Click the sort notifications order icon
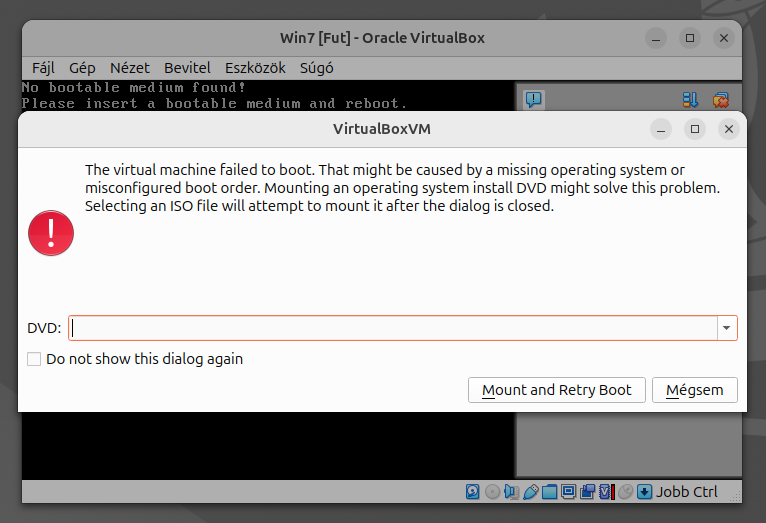The image size is (766, 523). coord(690,99)
